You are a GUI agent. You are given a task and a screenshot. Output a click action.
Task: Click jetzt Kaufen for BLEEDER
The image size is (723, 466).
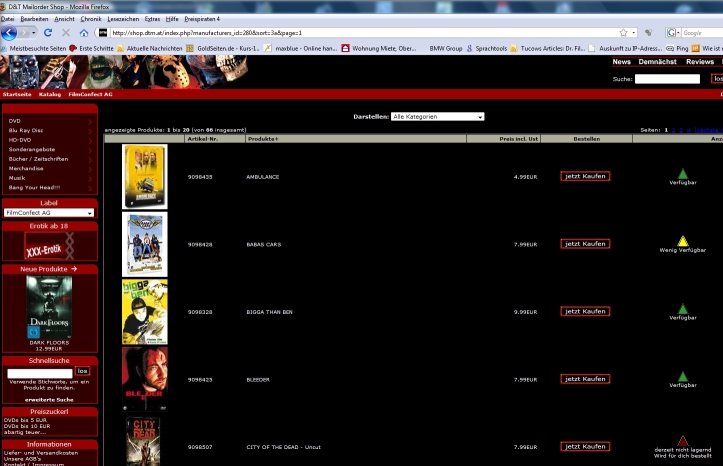tap(585, 379)
